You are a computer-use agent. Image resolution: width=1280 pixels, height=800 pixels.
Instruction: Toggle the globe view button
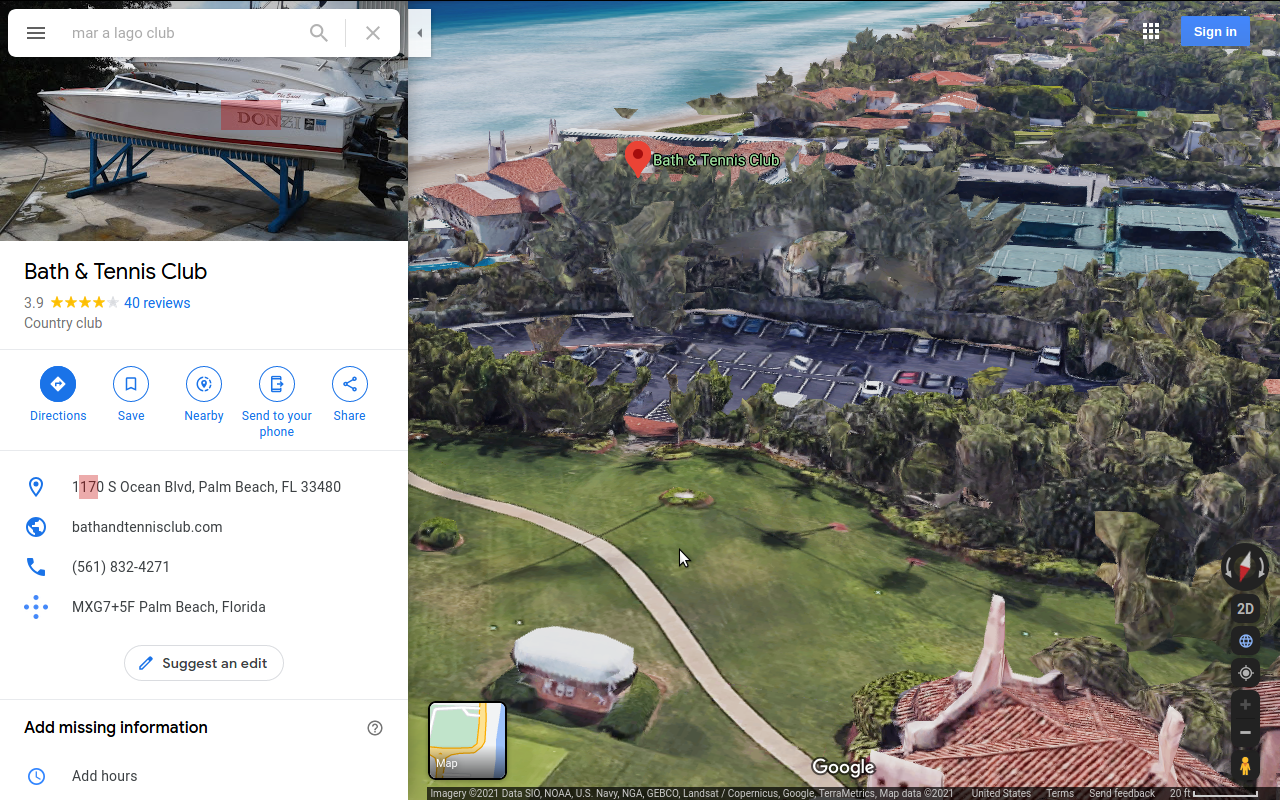click(x=1245, y=641)
